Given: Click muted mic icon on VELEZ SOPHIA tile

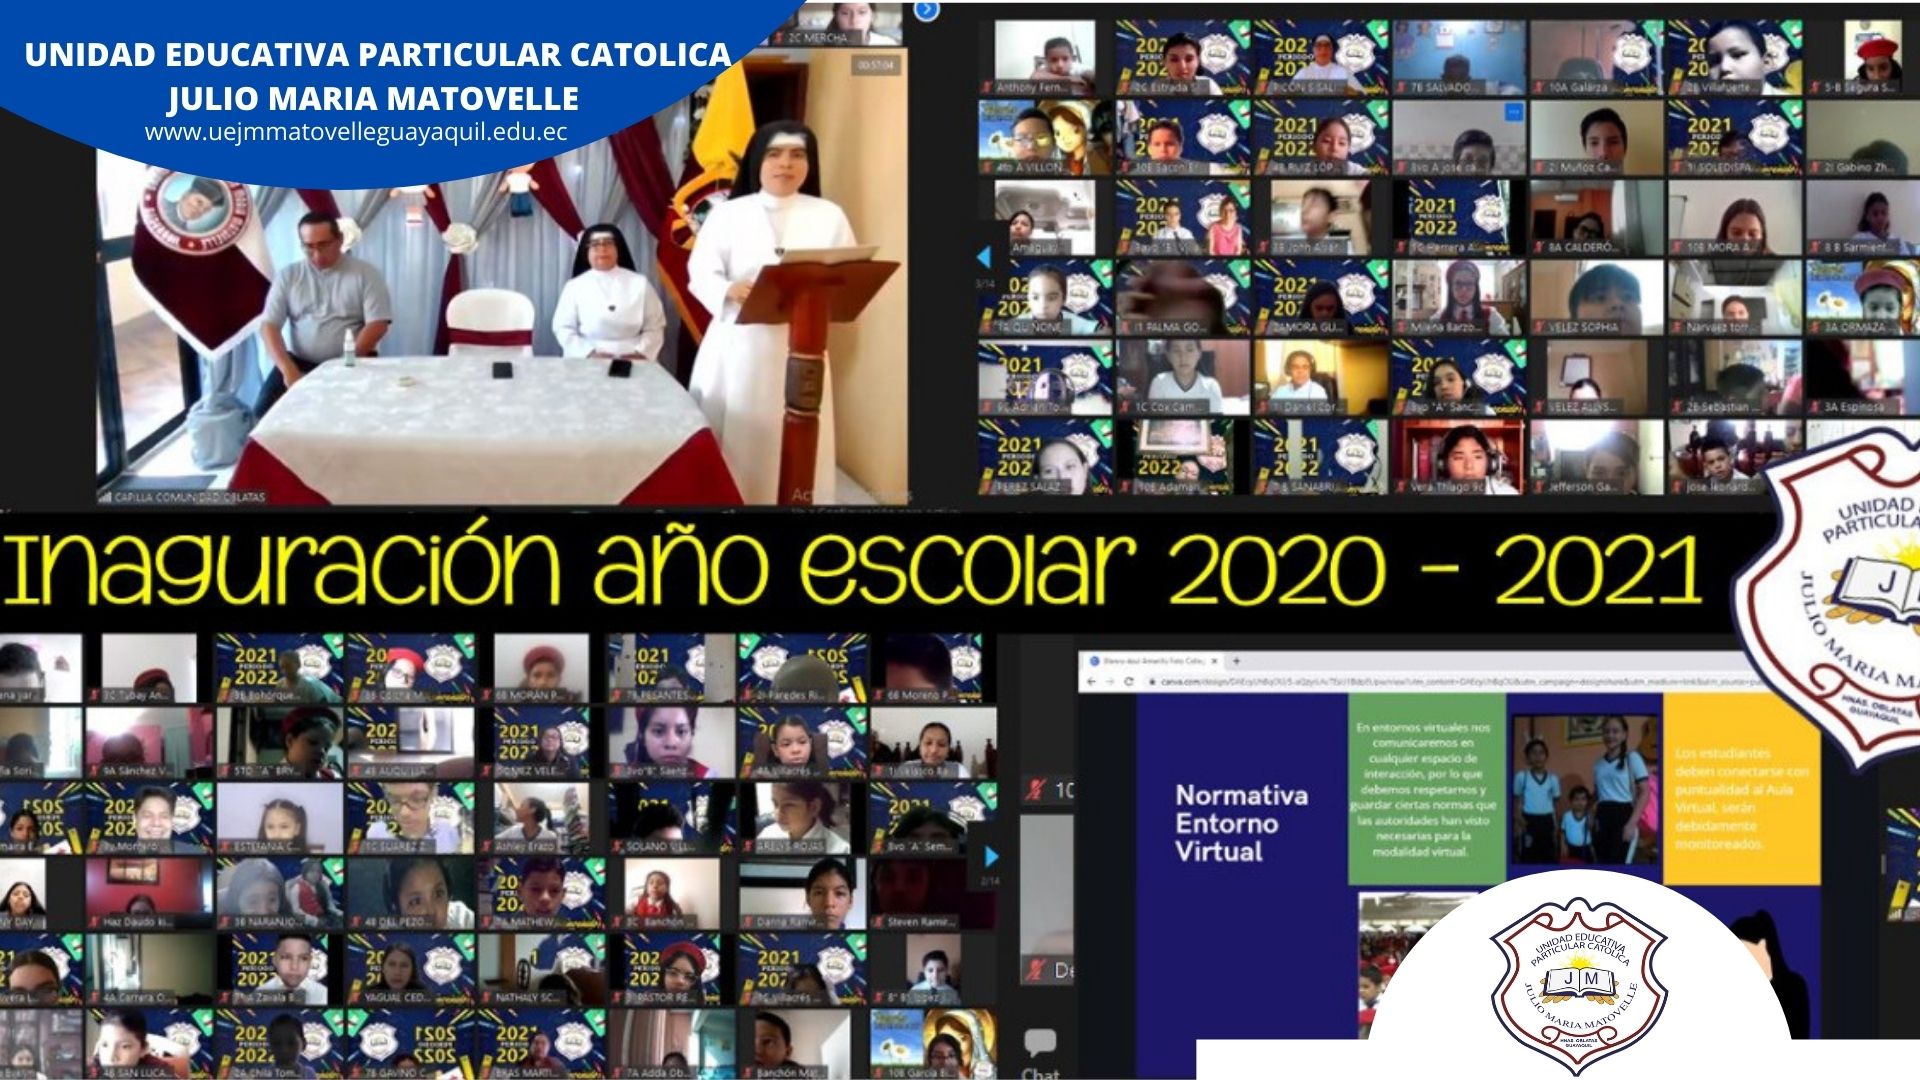Looking at the screenshot, I should pos(1540,327).
